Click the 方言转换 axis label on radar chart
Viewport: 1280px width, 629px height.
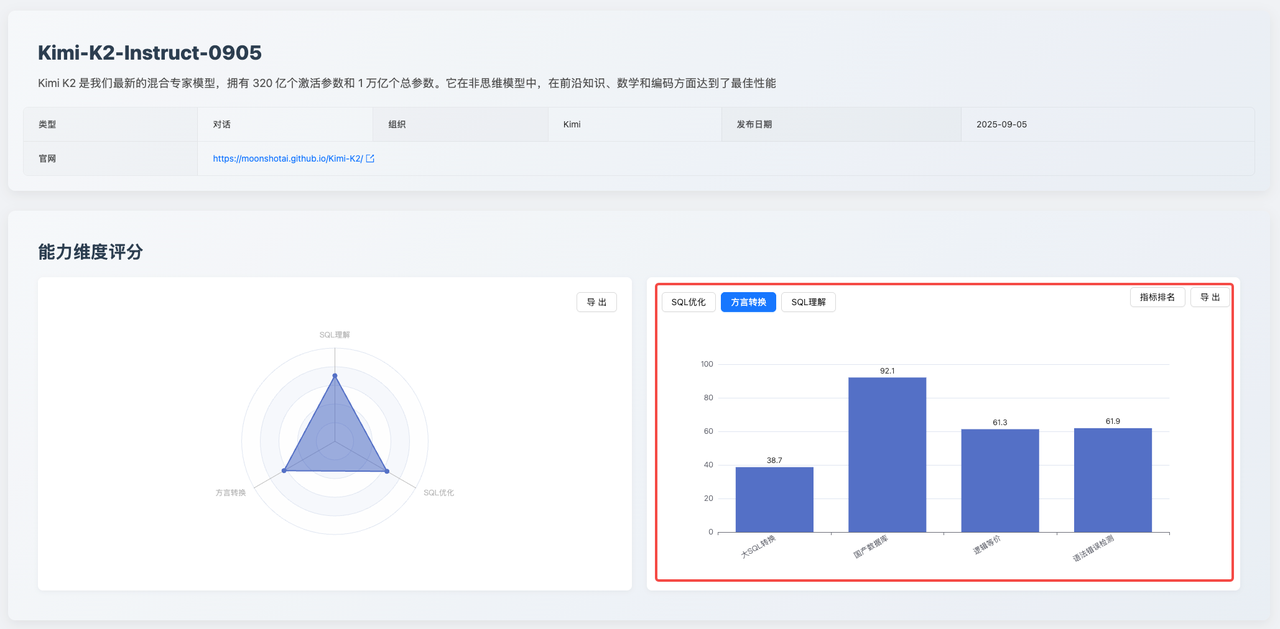click(230, 492)
